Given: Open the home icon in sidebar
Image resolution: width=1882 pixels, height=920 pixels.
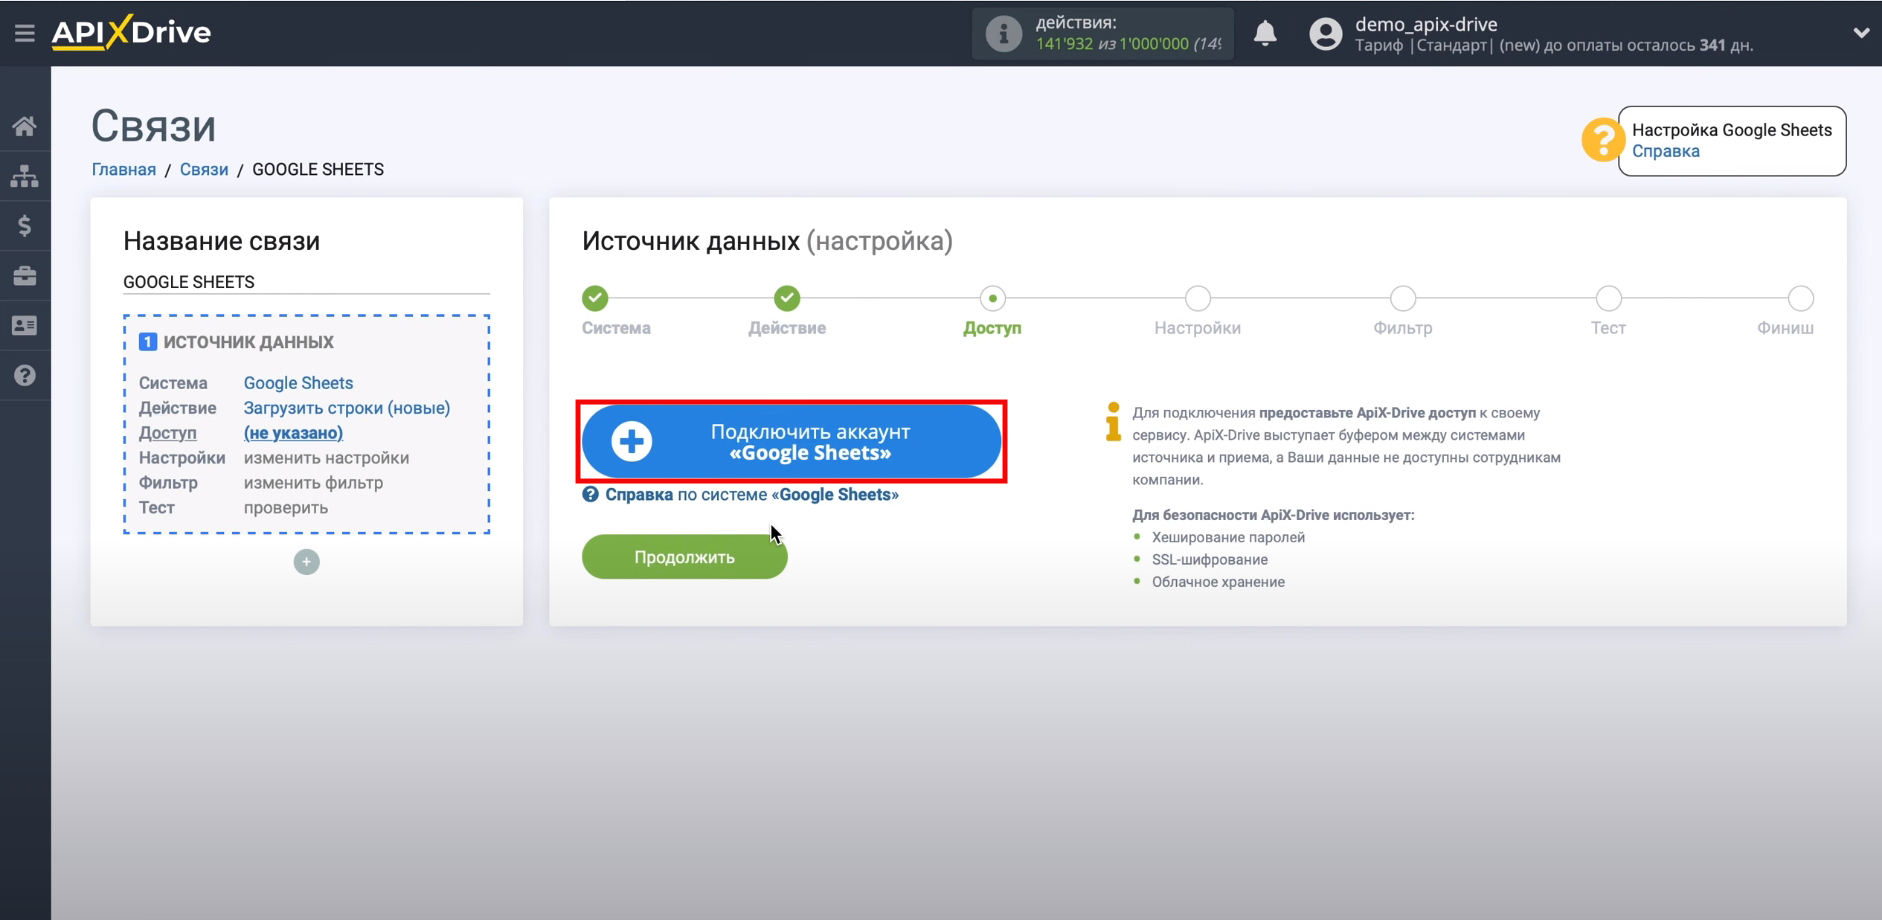Looking at the screenshot, I should (25, 126).
